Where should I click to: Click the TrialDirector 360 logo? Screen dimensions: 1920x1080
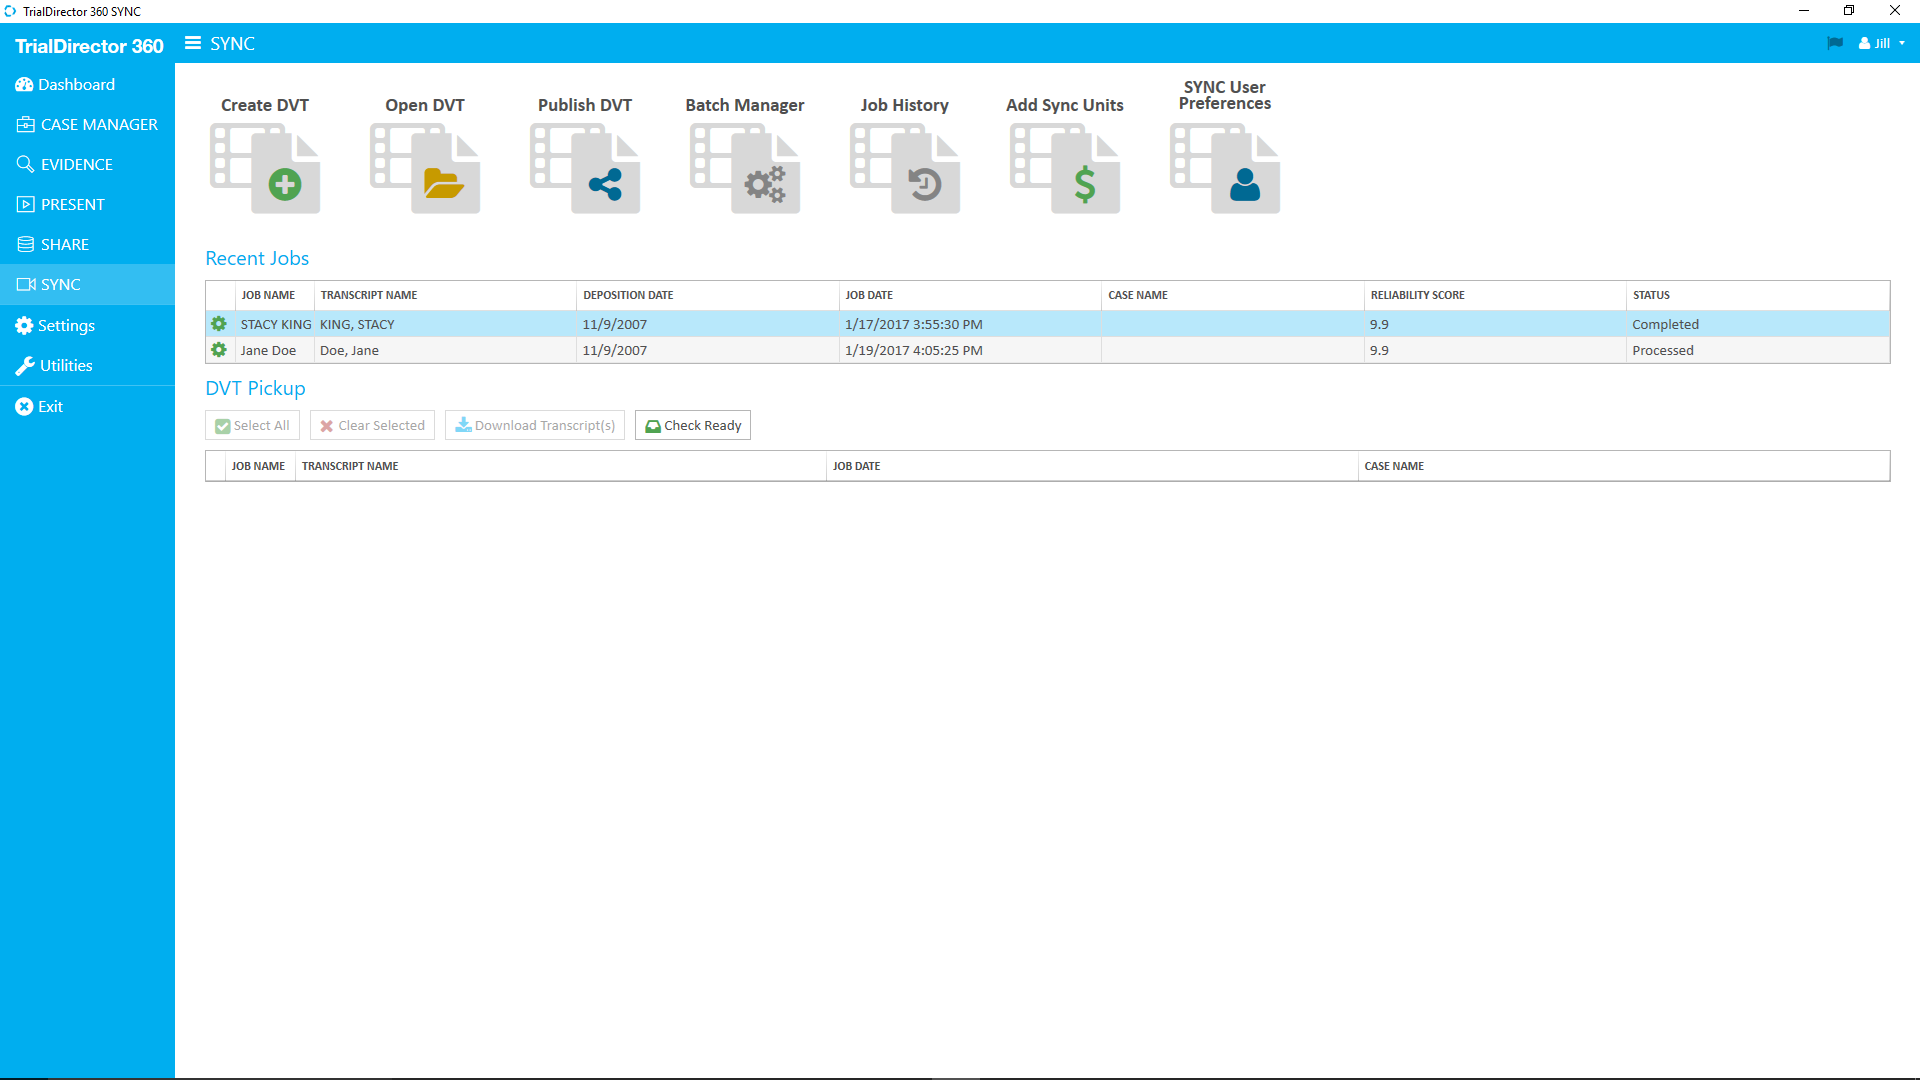point(89,46)
